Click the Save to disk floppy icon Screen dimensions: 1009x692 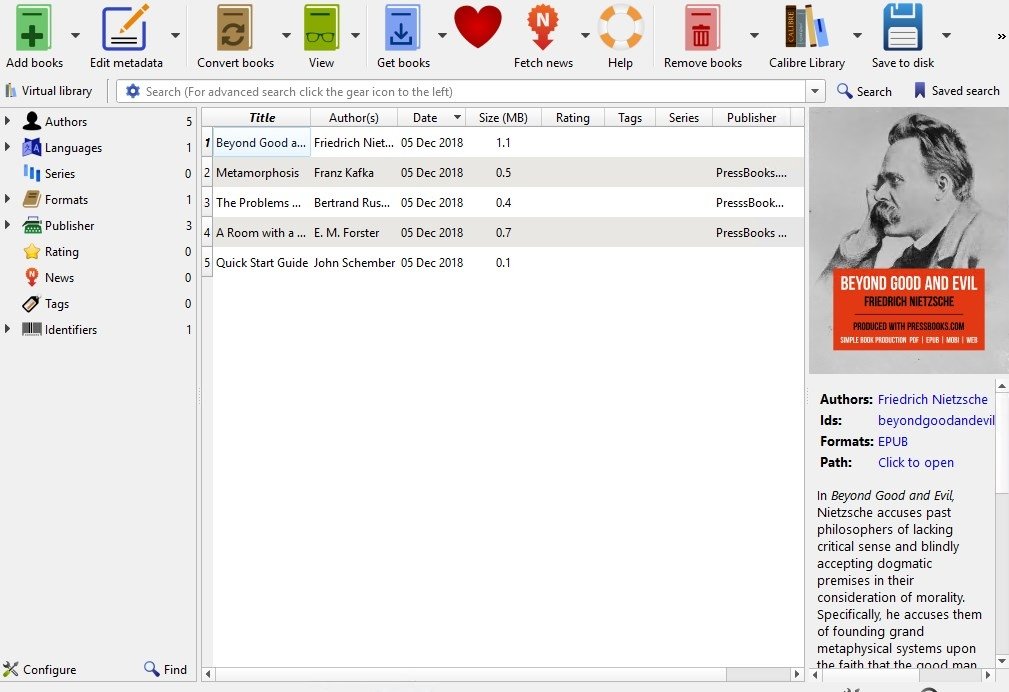903,28
